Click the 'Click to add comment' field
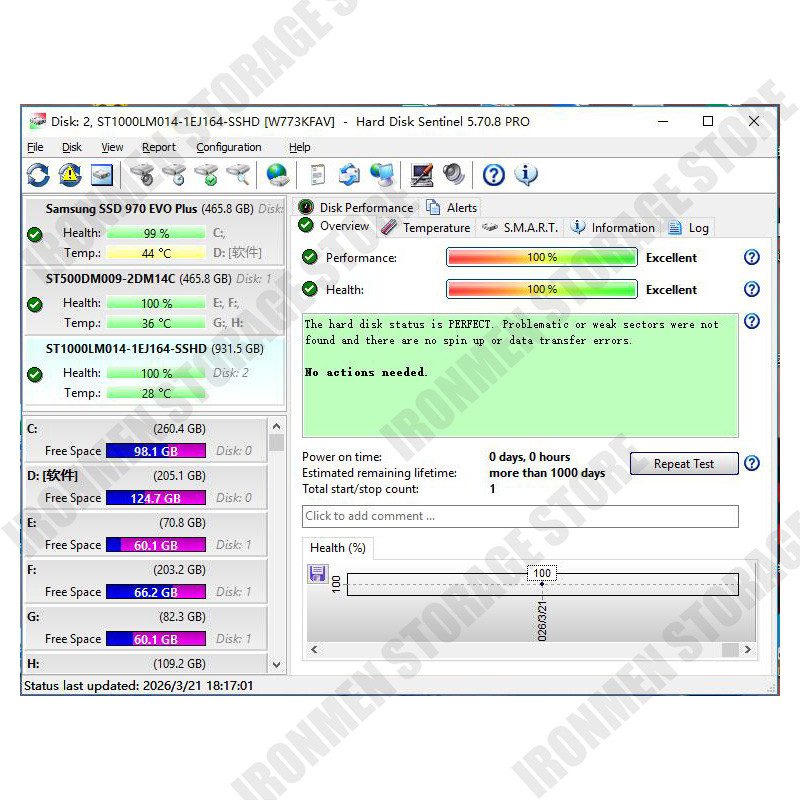The height and width of the screenshot is (800, 800). [520, 516]
